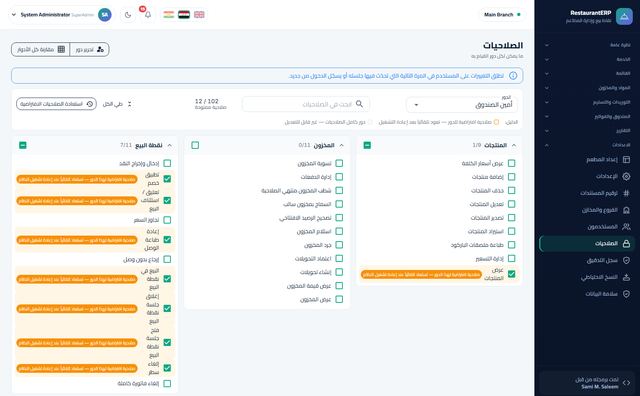640x396 pixels.
Task: Click the Main Branch selector
Action: (502, 15)
